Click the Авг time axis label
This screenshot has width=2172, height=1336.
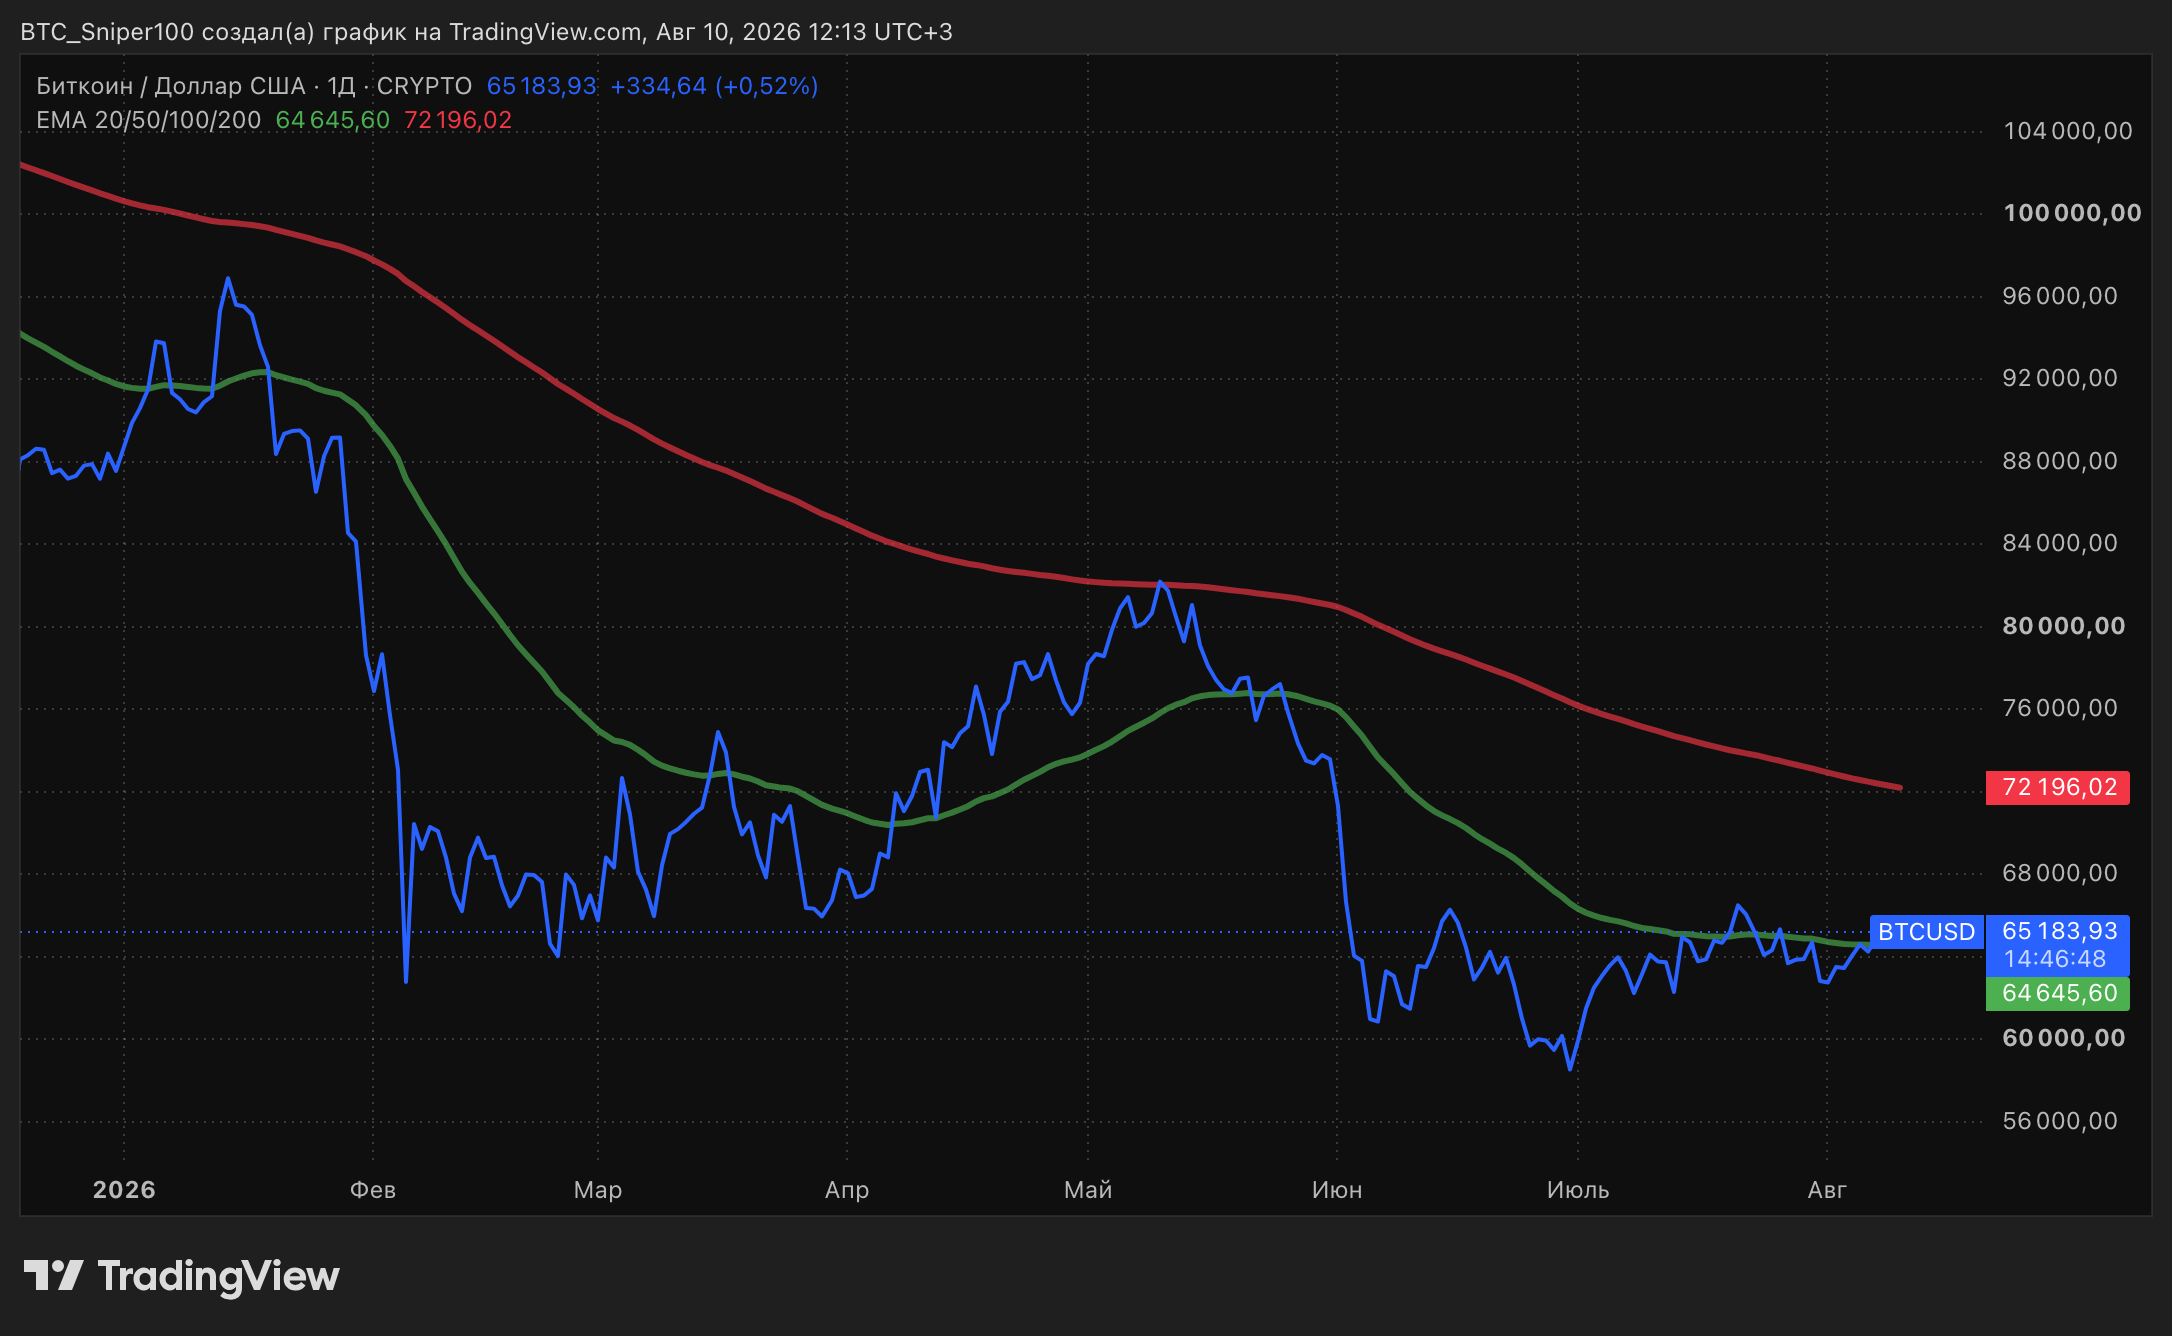(x=1827, y=1190)
